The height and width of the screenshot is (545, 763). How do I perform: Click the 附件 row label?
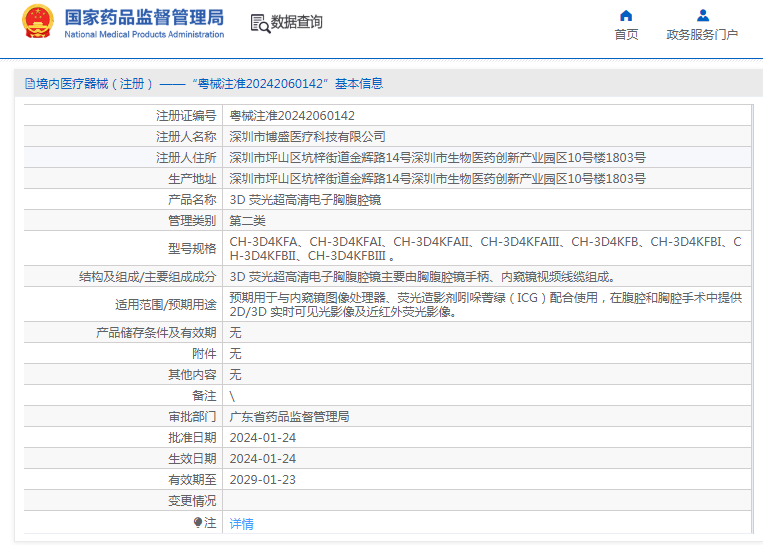click(x=204, y=353)
